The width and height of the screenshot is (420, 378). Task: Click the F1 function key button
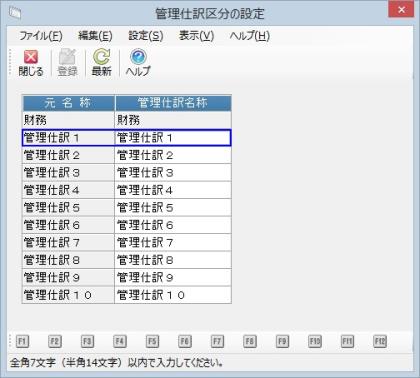[22, 341]
